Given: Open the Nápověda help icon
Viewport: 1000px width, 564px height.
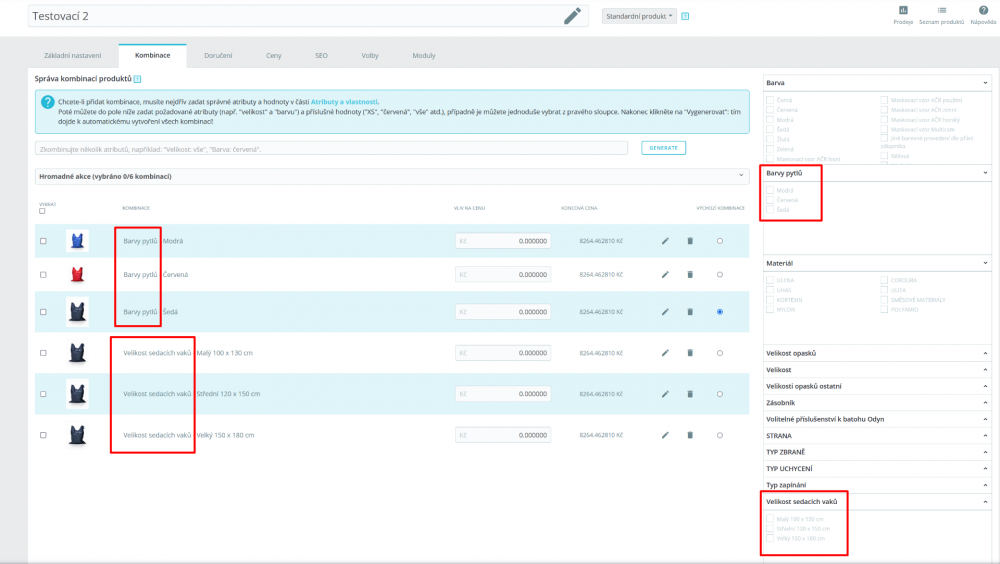Looking at the screenshot, I should click(x=983, y=15).
